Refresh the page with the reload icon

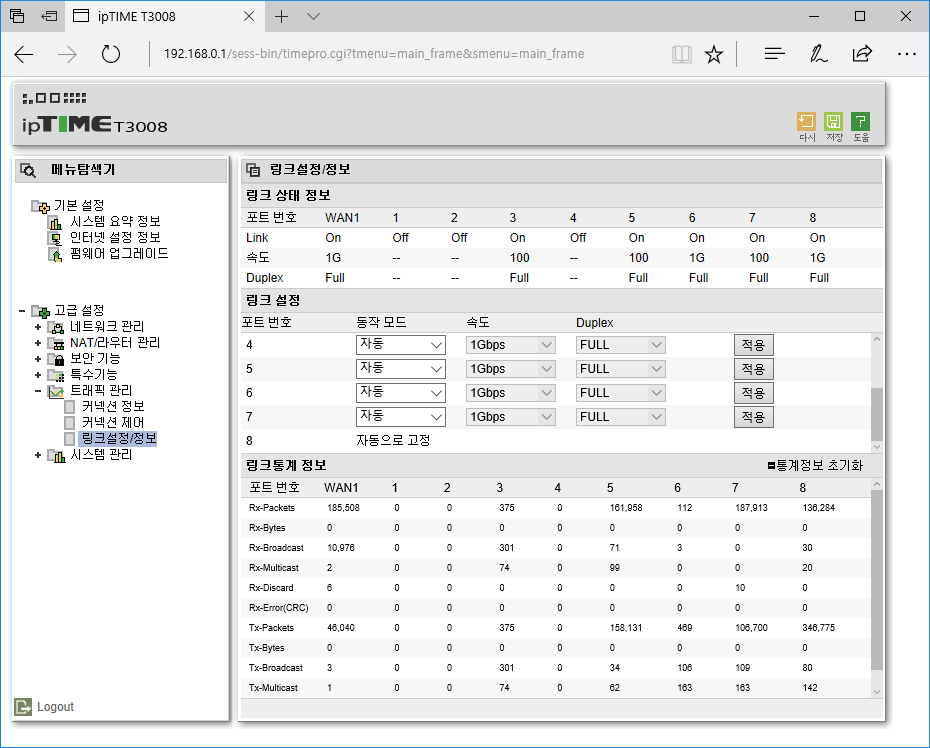(x=111, y=54)
